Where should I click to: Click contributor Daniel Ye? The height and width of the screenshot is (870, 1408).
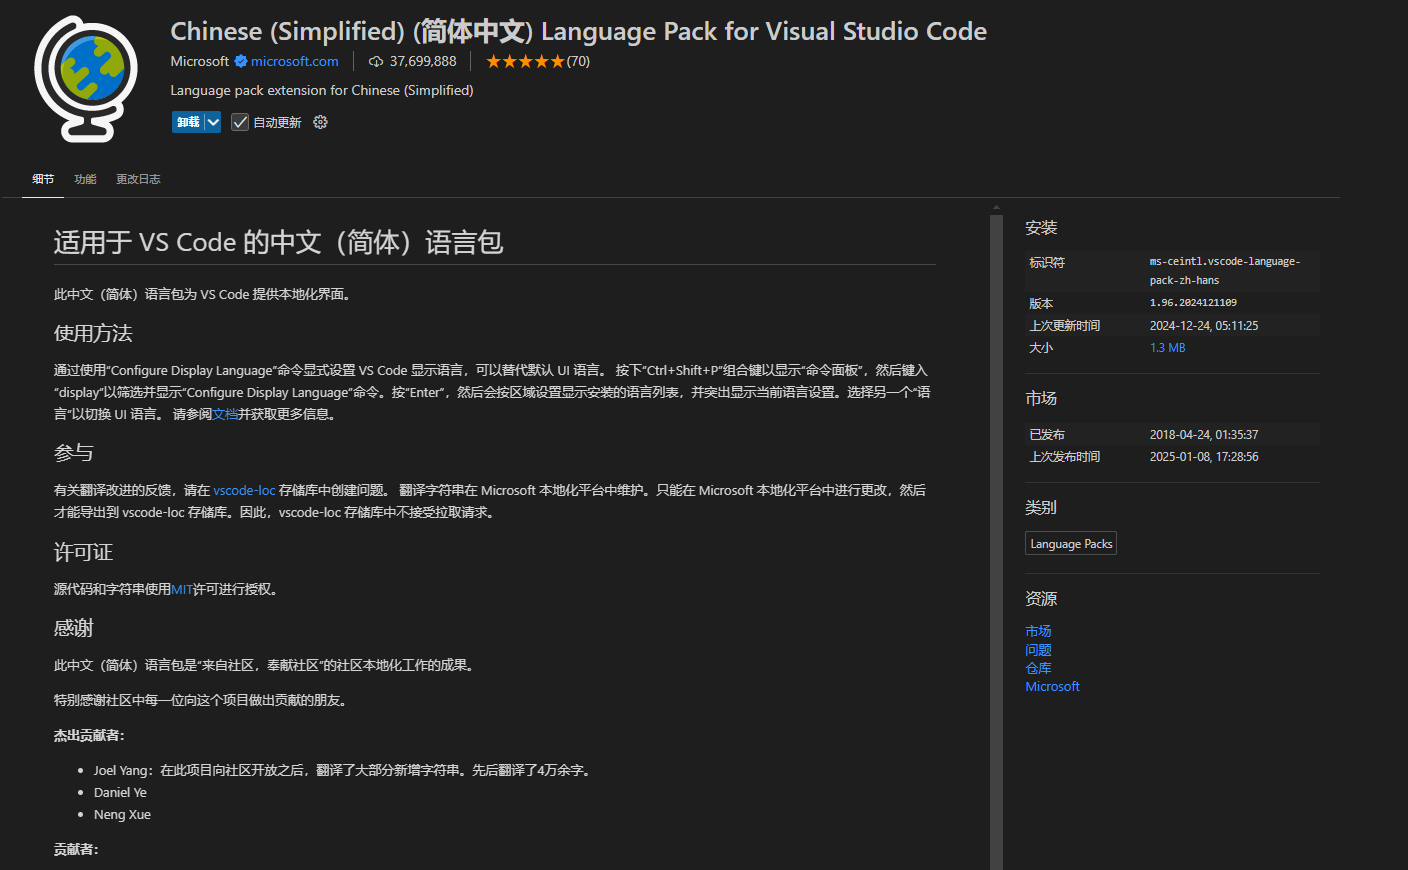click(x=120, y=792)
